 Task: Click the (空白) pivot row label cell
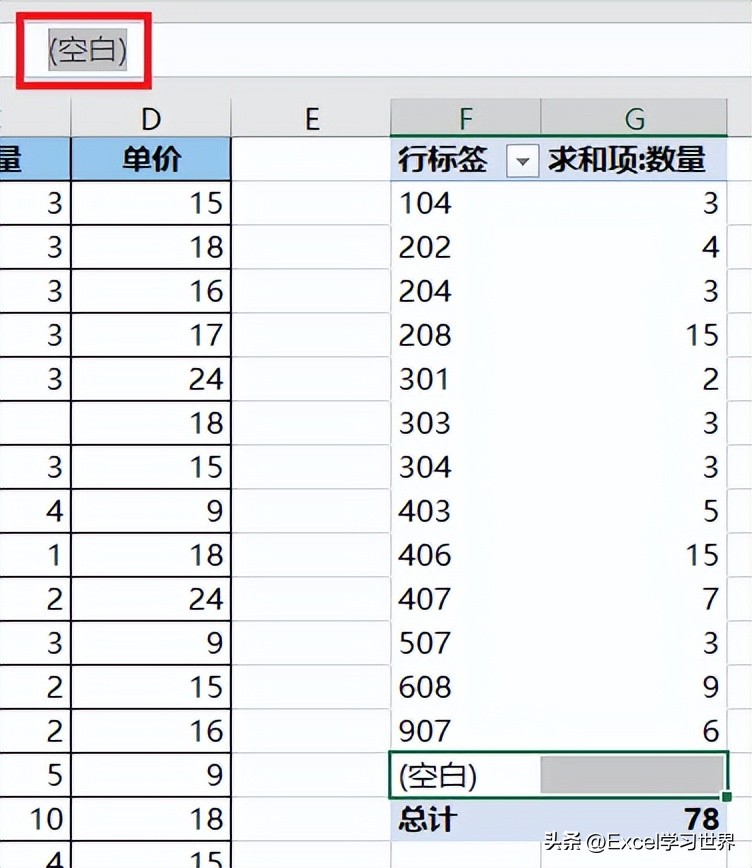pyautogui.click(x=465, y=775)
